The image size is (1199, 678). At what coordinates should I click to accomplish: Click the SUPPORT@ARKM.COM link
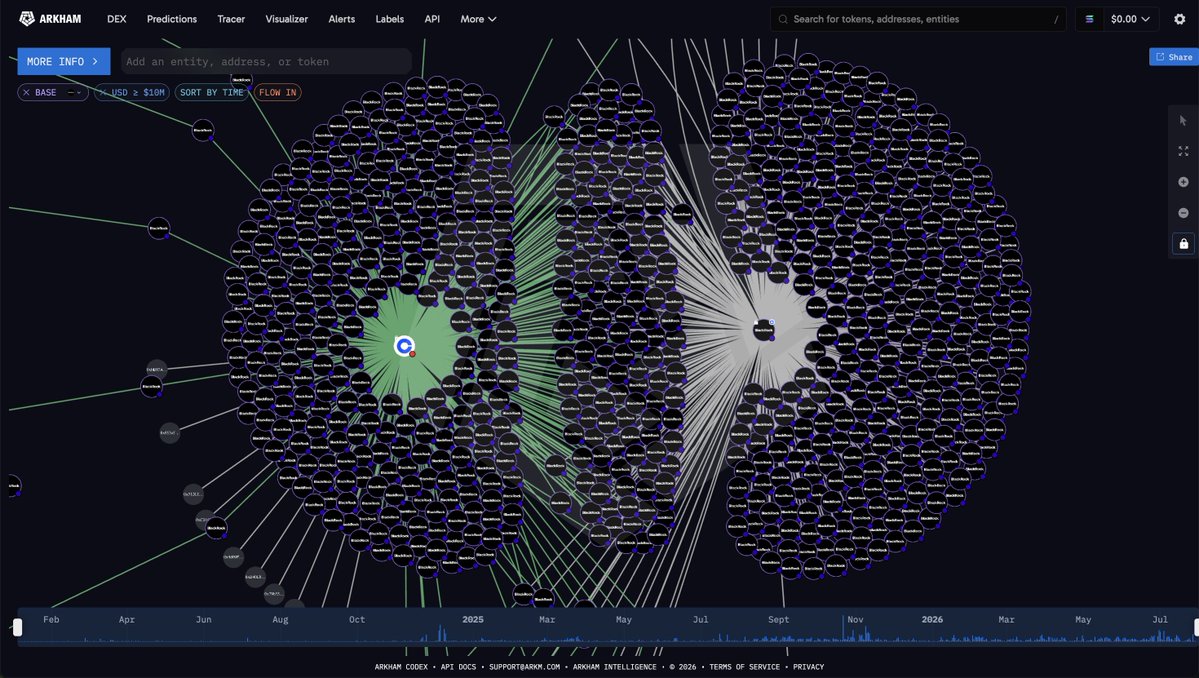pos(525,667)
